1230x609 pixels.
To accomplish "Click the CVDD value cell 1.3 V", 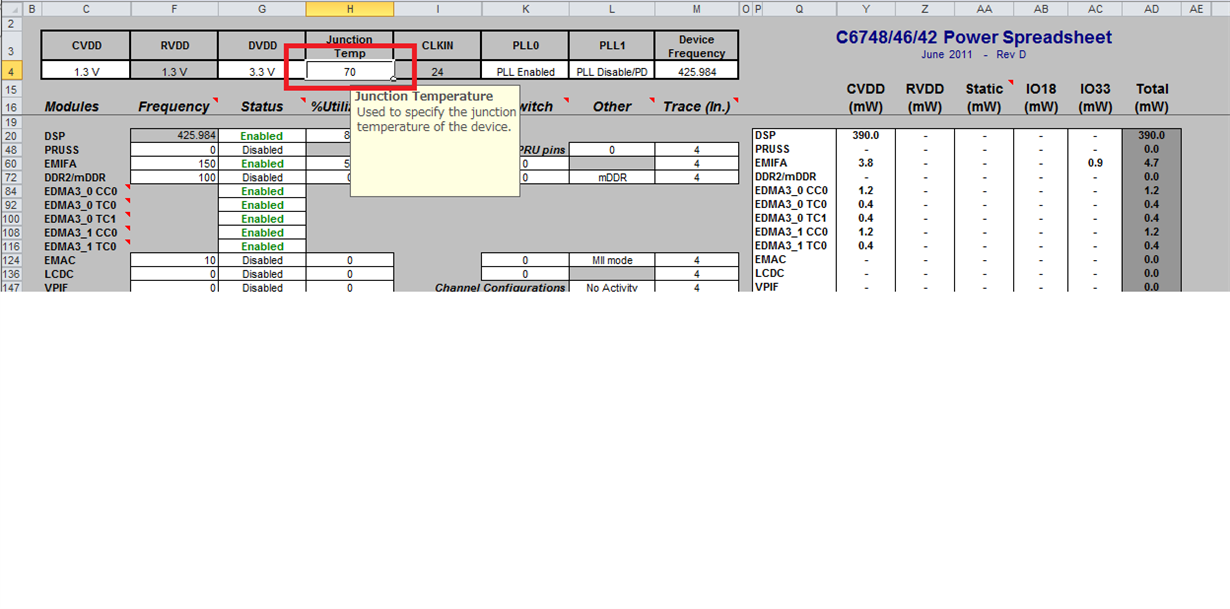I will [x=86, y=71].
